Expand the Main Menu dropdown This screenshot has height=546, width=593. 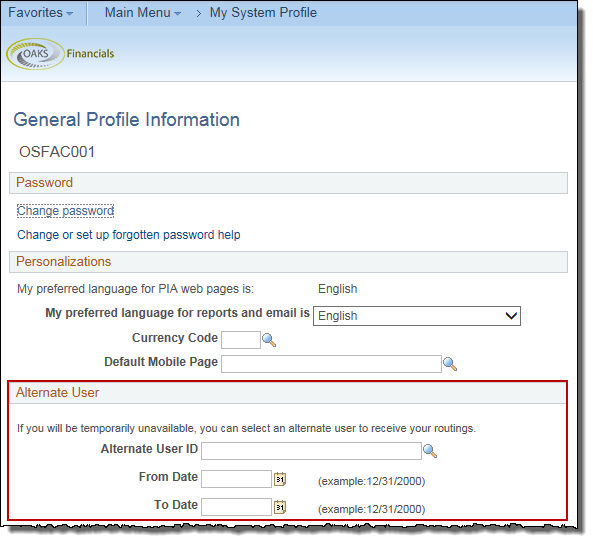[x=143, y=13]
